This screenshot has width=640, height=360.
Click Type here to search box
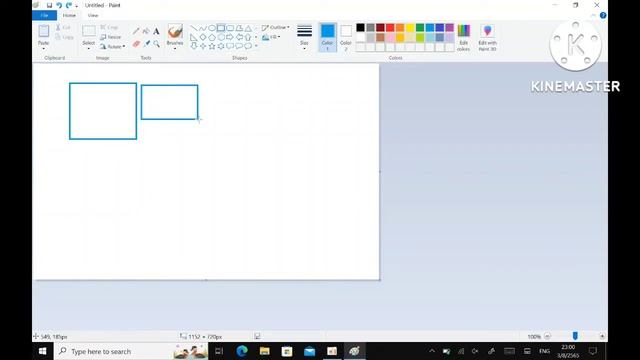click(x=131, y=351)
